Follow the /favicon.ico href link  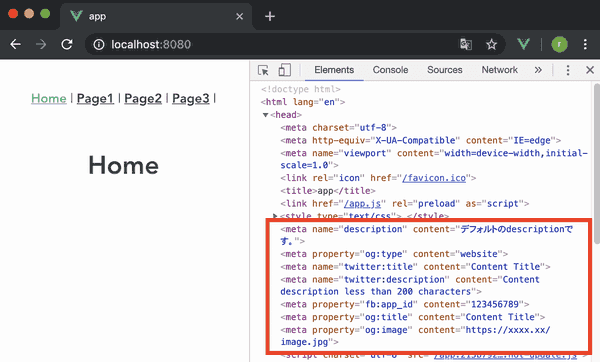coord(434,178)
